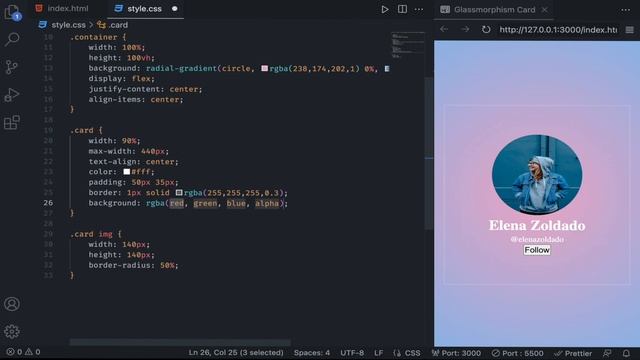Click the preview URL address field
Screen dimensions: 640x360
point(558,29)
